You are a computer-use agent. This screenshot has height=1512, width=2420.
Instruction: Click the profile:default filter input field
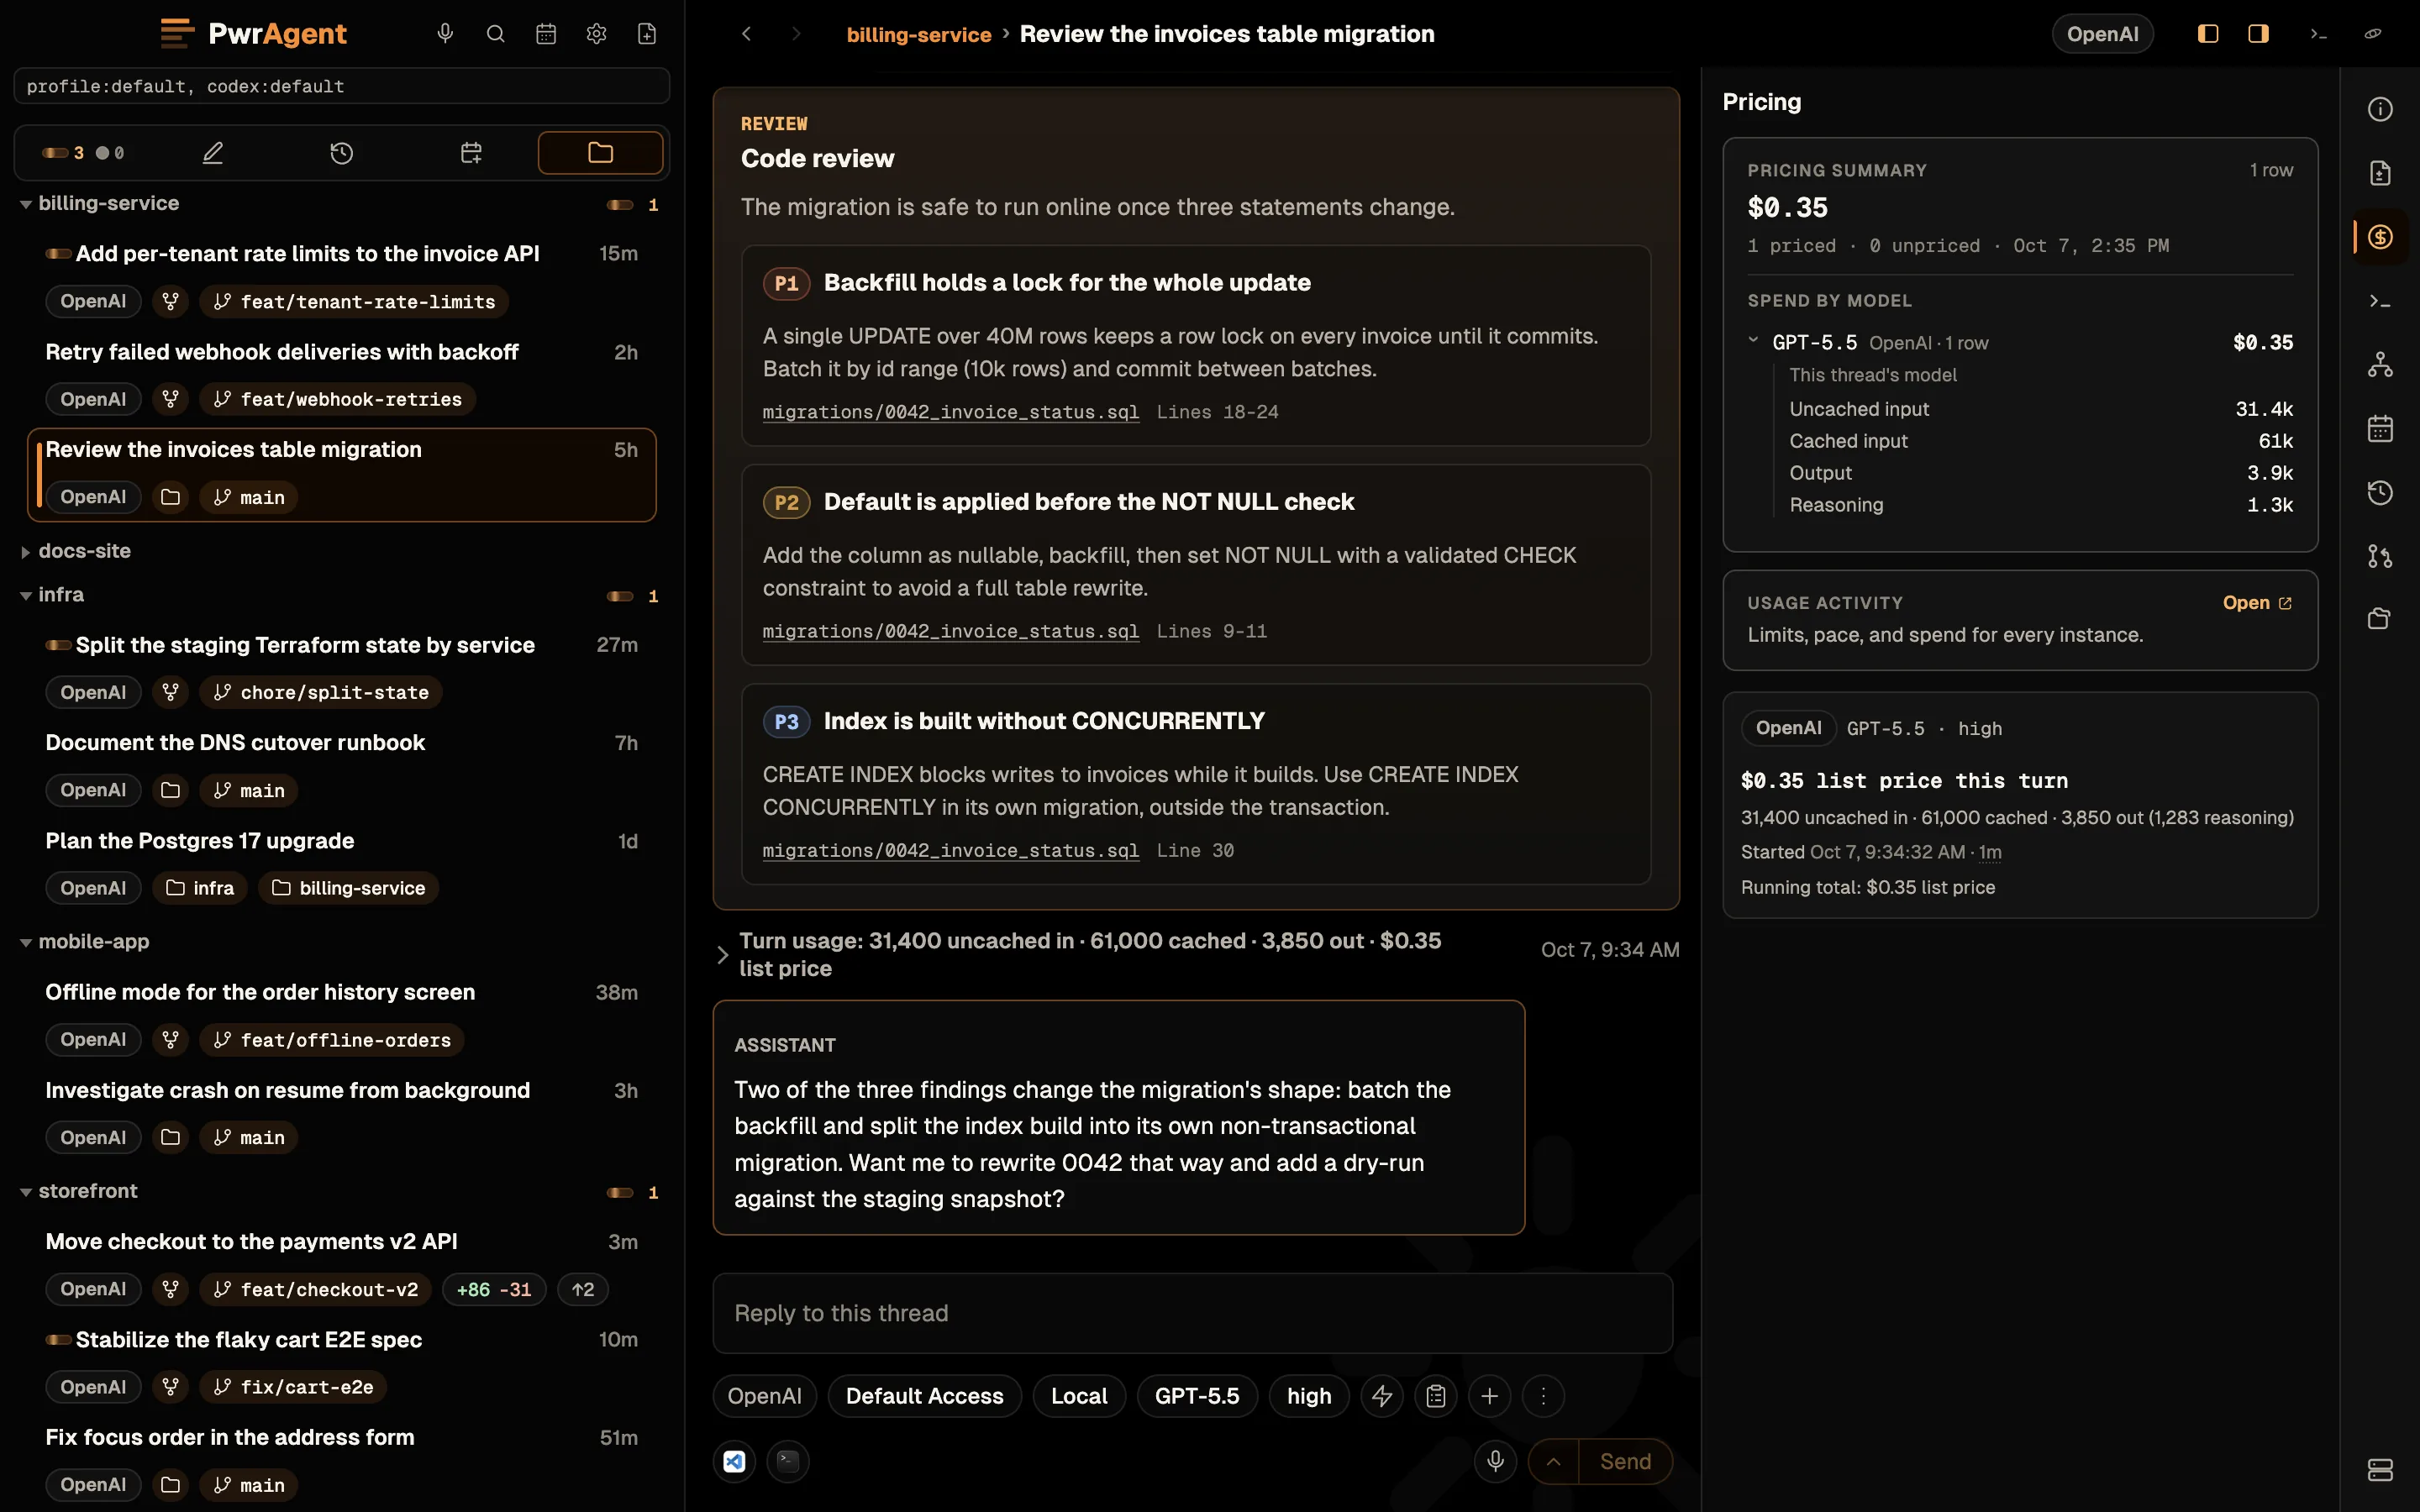(342, 86)
